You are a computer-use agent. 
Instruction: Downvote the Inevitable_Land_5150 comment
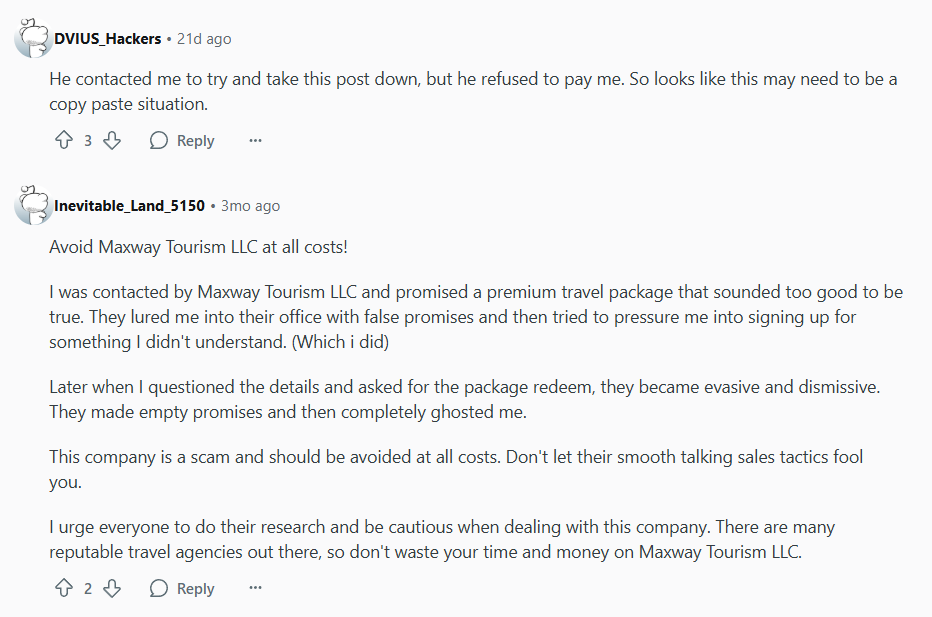pos(112,588)
